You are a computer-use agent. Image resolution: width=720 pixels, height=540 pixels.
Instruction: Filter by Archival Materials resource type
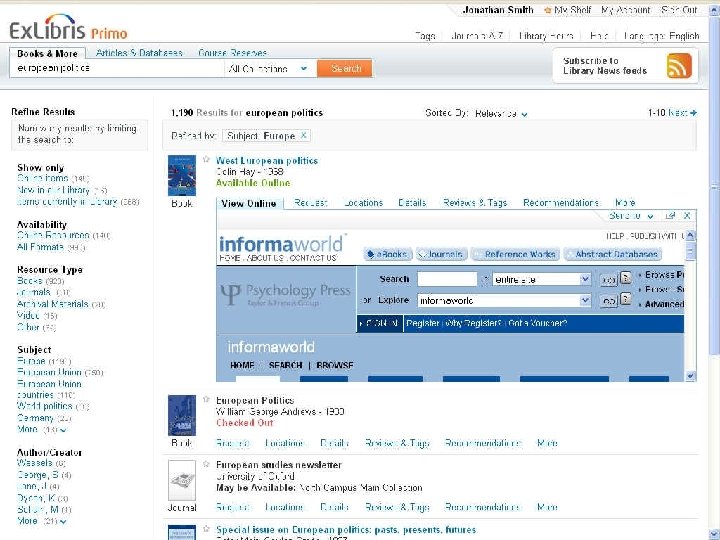tap(52, 304)
